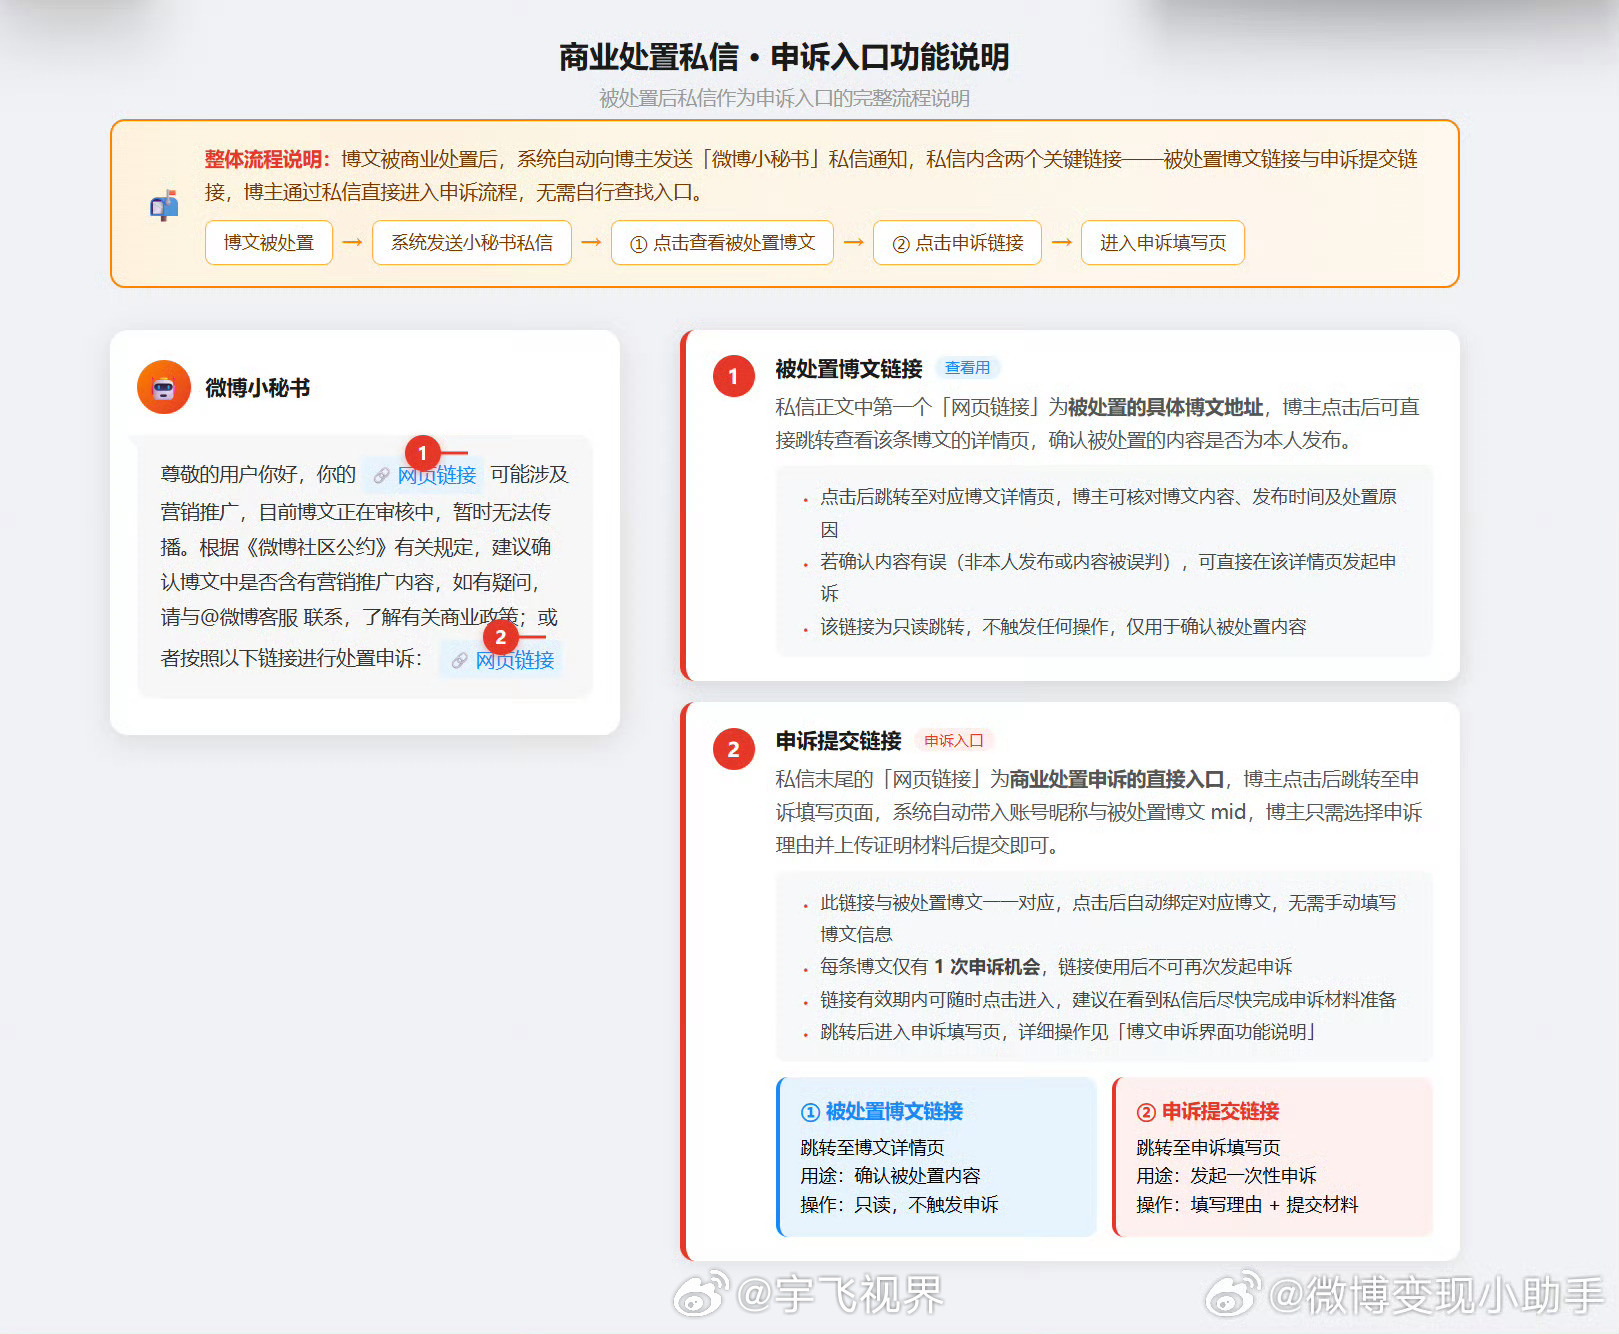Click the 微博小秘书 robot avatar
1619x1334 pixels.
click(x=164, y=387)
